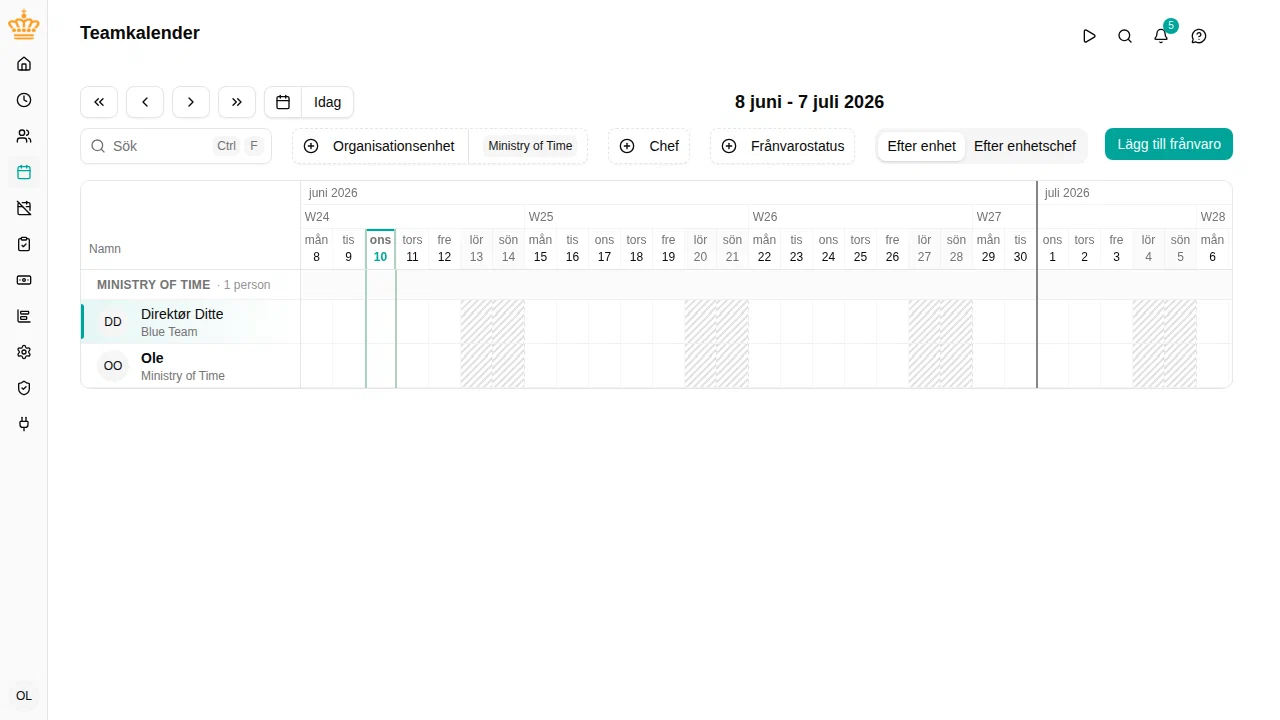
Task: Open the Home icon in sidebar
Action: coord(24,64)
